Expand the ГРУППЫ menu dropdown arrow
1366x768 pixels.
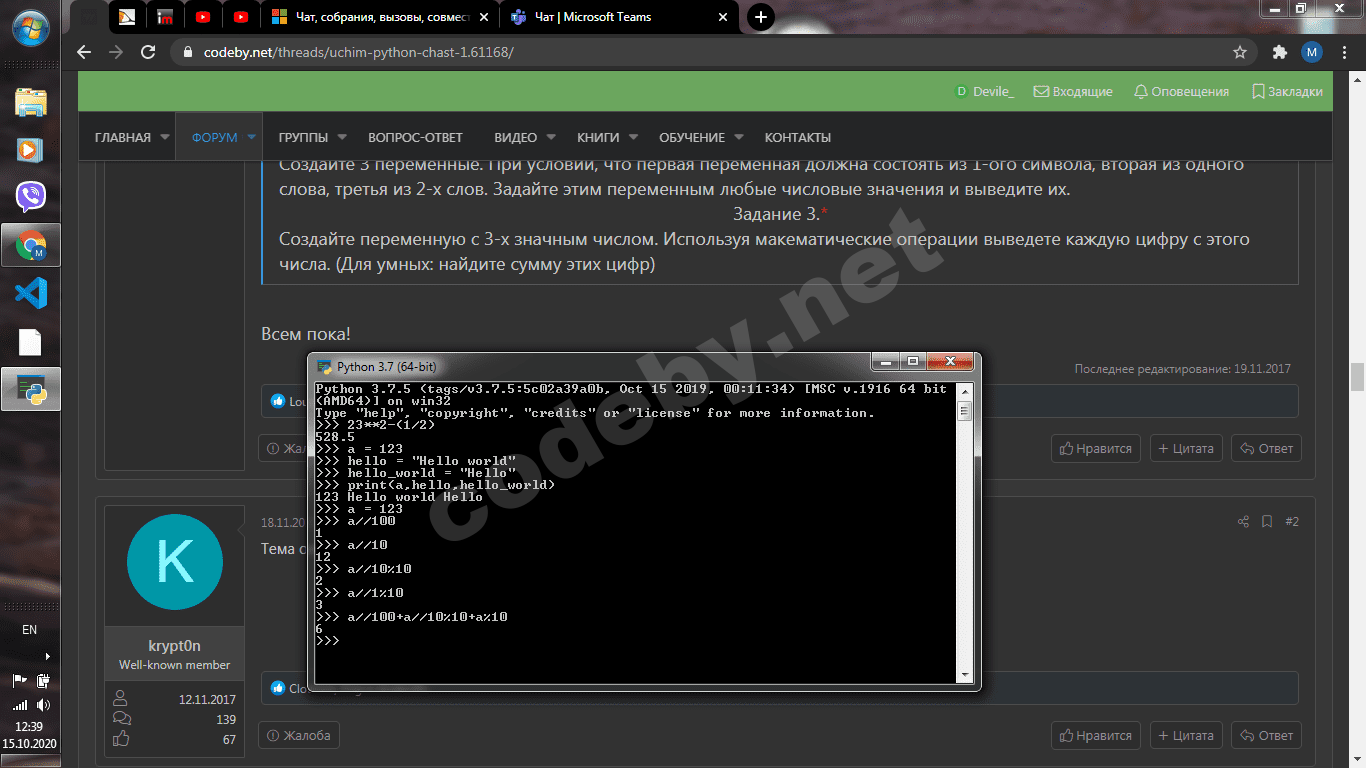[x=342, y=137]
